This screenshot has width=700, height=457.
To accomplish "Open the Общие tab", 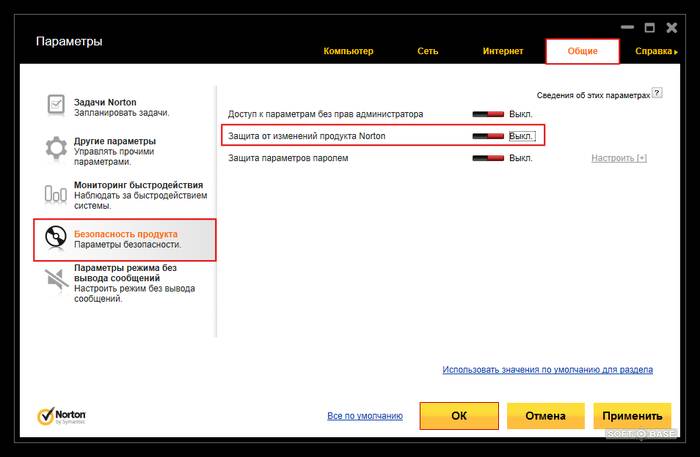I will point(582,50).
